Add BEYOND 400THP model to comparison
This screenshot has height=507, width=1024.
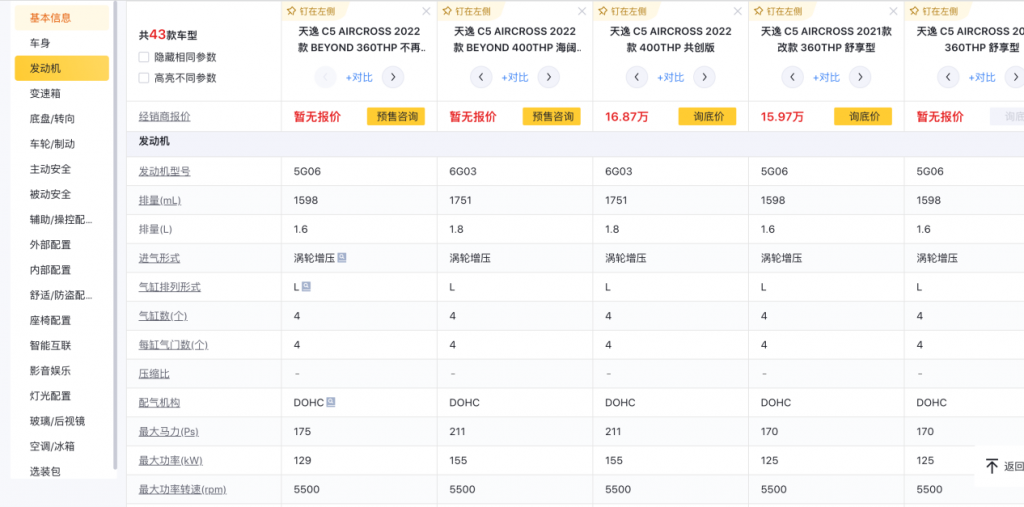click(515, 78)
